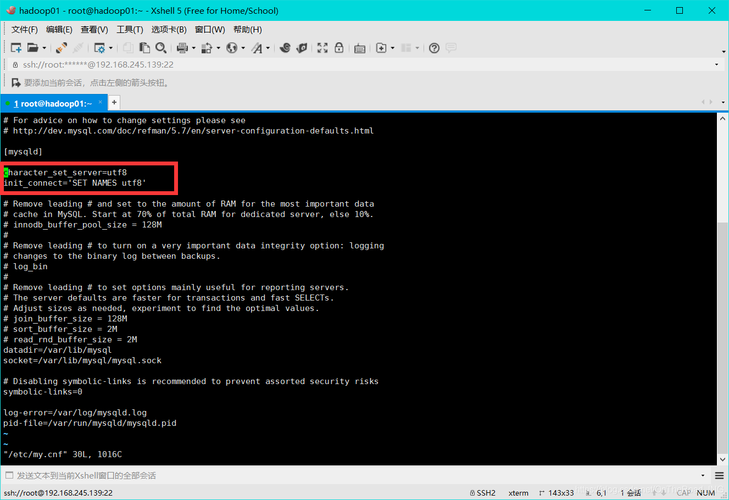Click the grayed layout panes icon
Viewport: 729px width, 500px height.
(406, 48)
